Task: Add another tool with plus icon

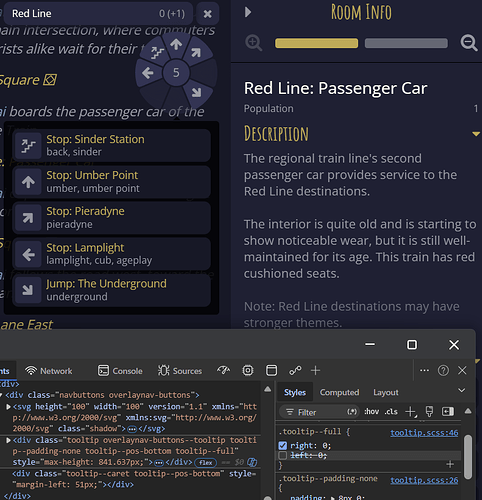Action: click(x=315, y=370)
